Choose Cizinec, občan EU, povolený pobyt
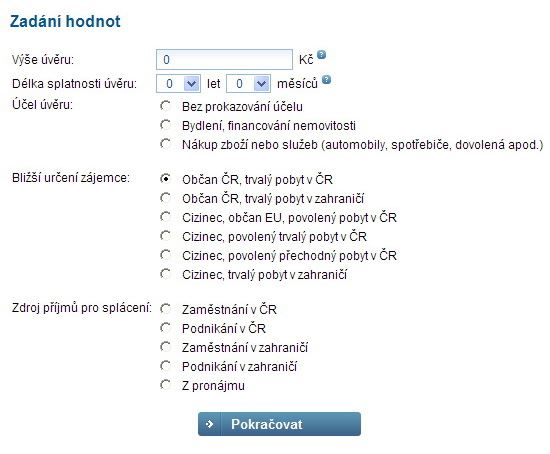This screenshot has height=454, width=550. tap(165, 217)
